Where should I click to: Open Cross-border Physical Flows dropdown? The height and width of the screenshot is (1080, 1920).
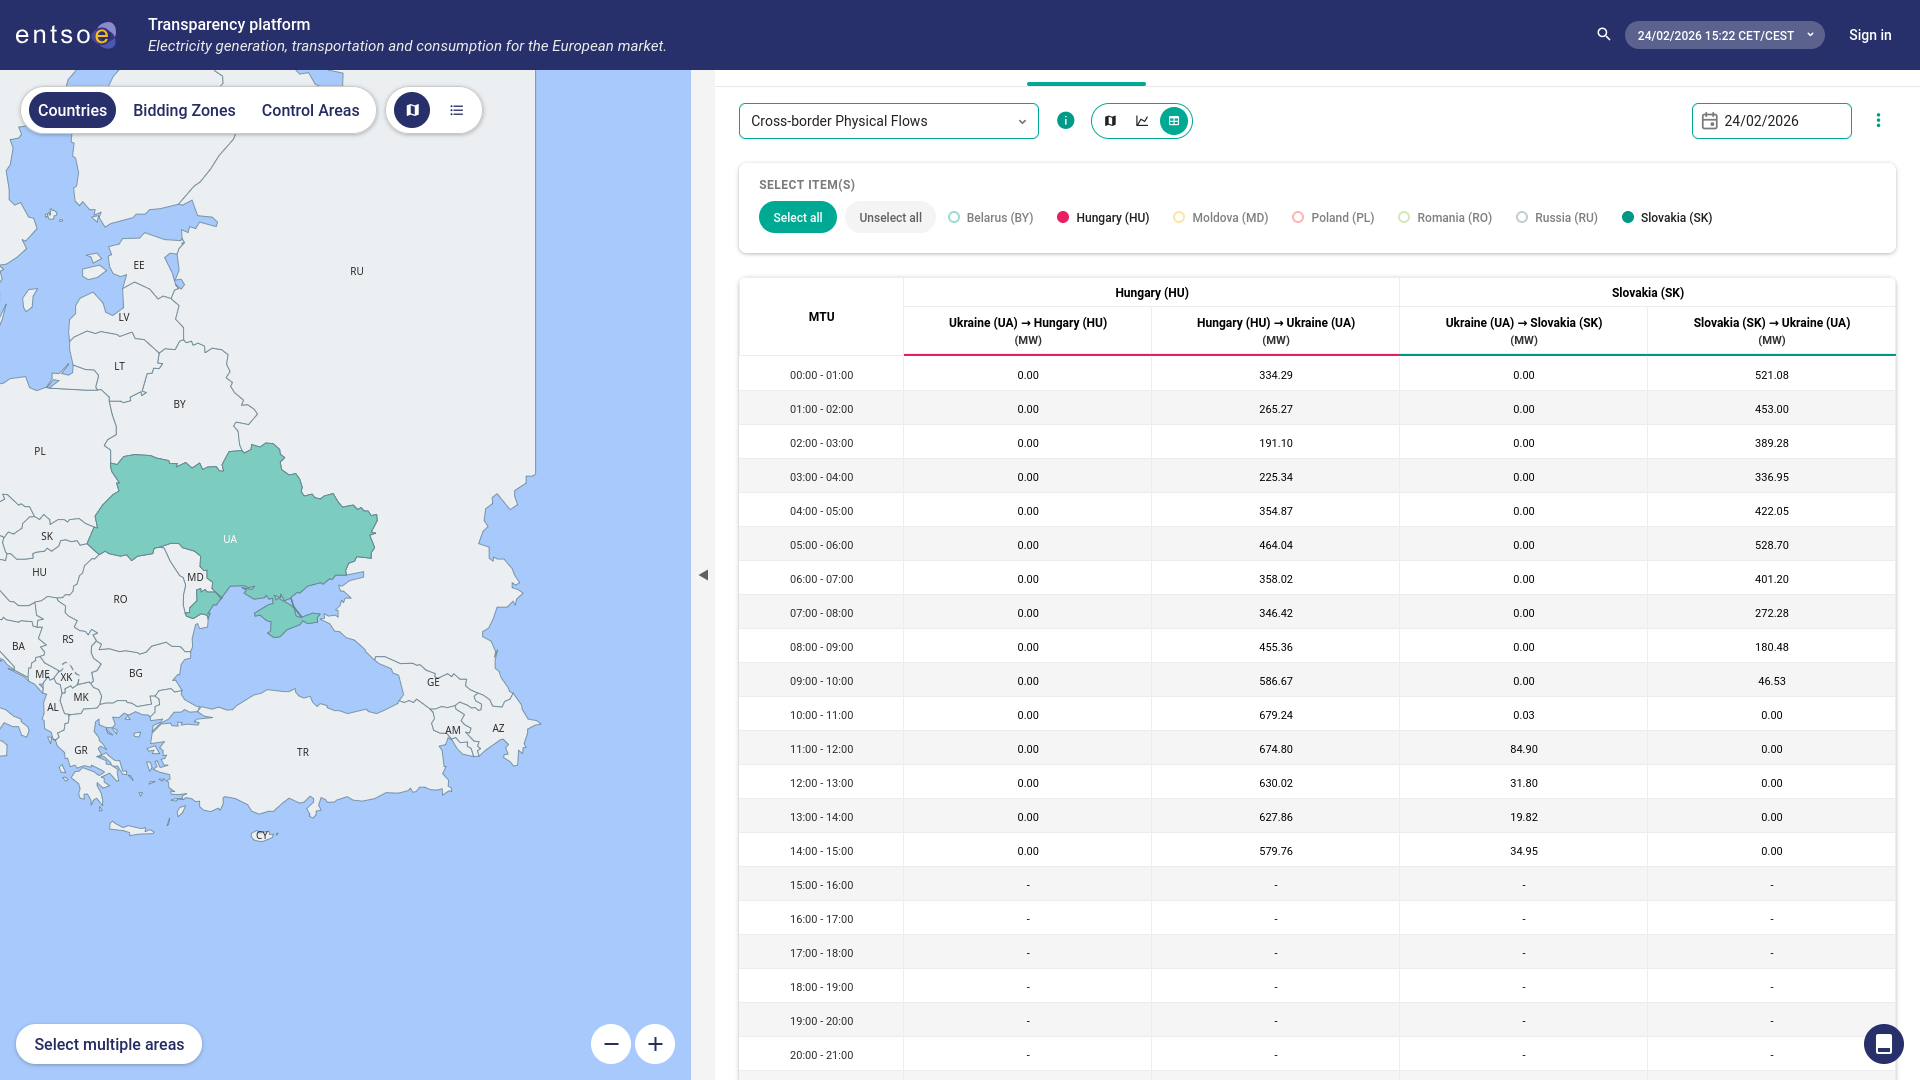coord(888,121)
